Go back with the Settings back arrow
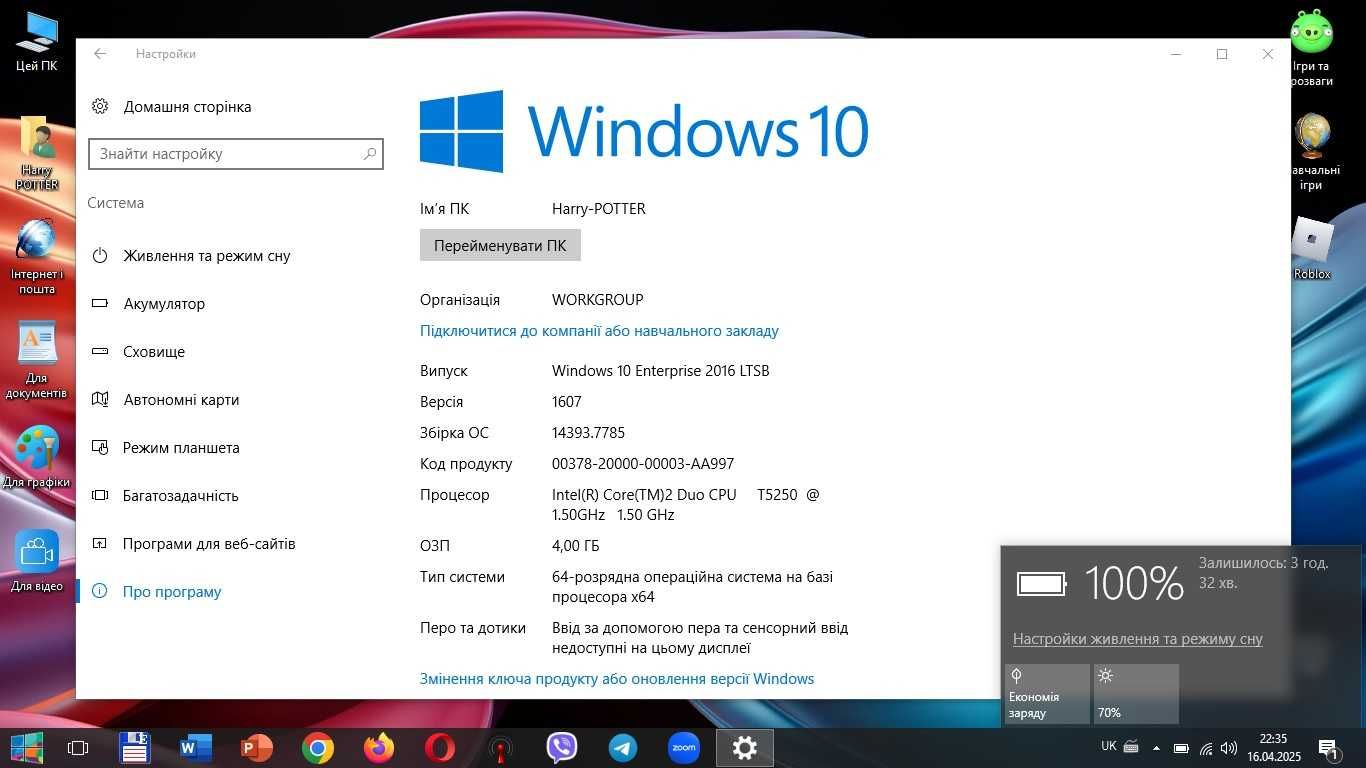The height and width of the screenshot is (768, 1366). (x=100, y=54)
